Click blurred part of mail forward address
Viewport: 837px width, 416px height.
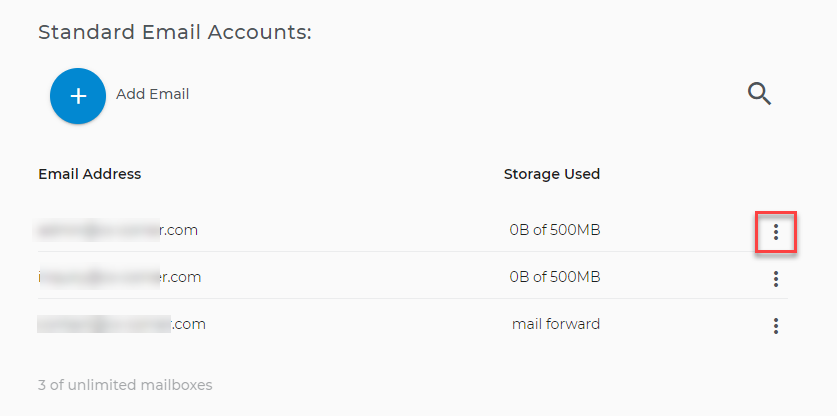pos(104,324)
